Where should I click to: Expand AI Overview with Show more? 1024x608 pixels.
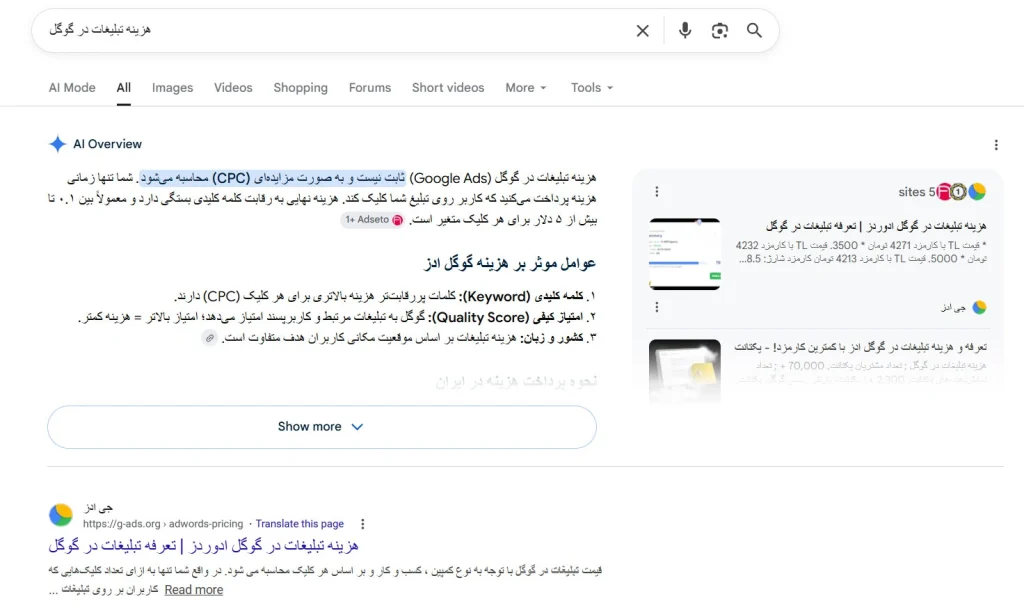(321, 426)
